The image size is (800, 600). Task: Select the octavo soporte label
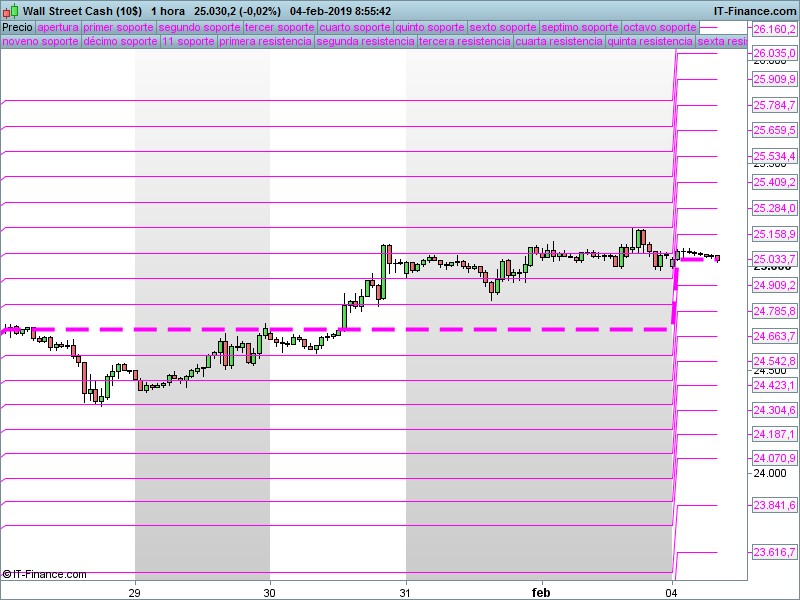[x=660, y=28]
